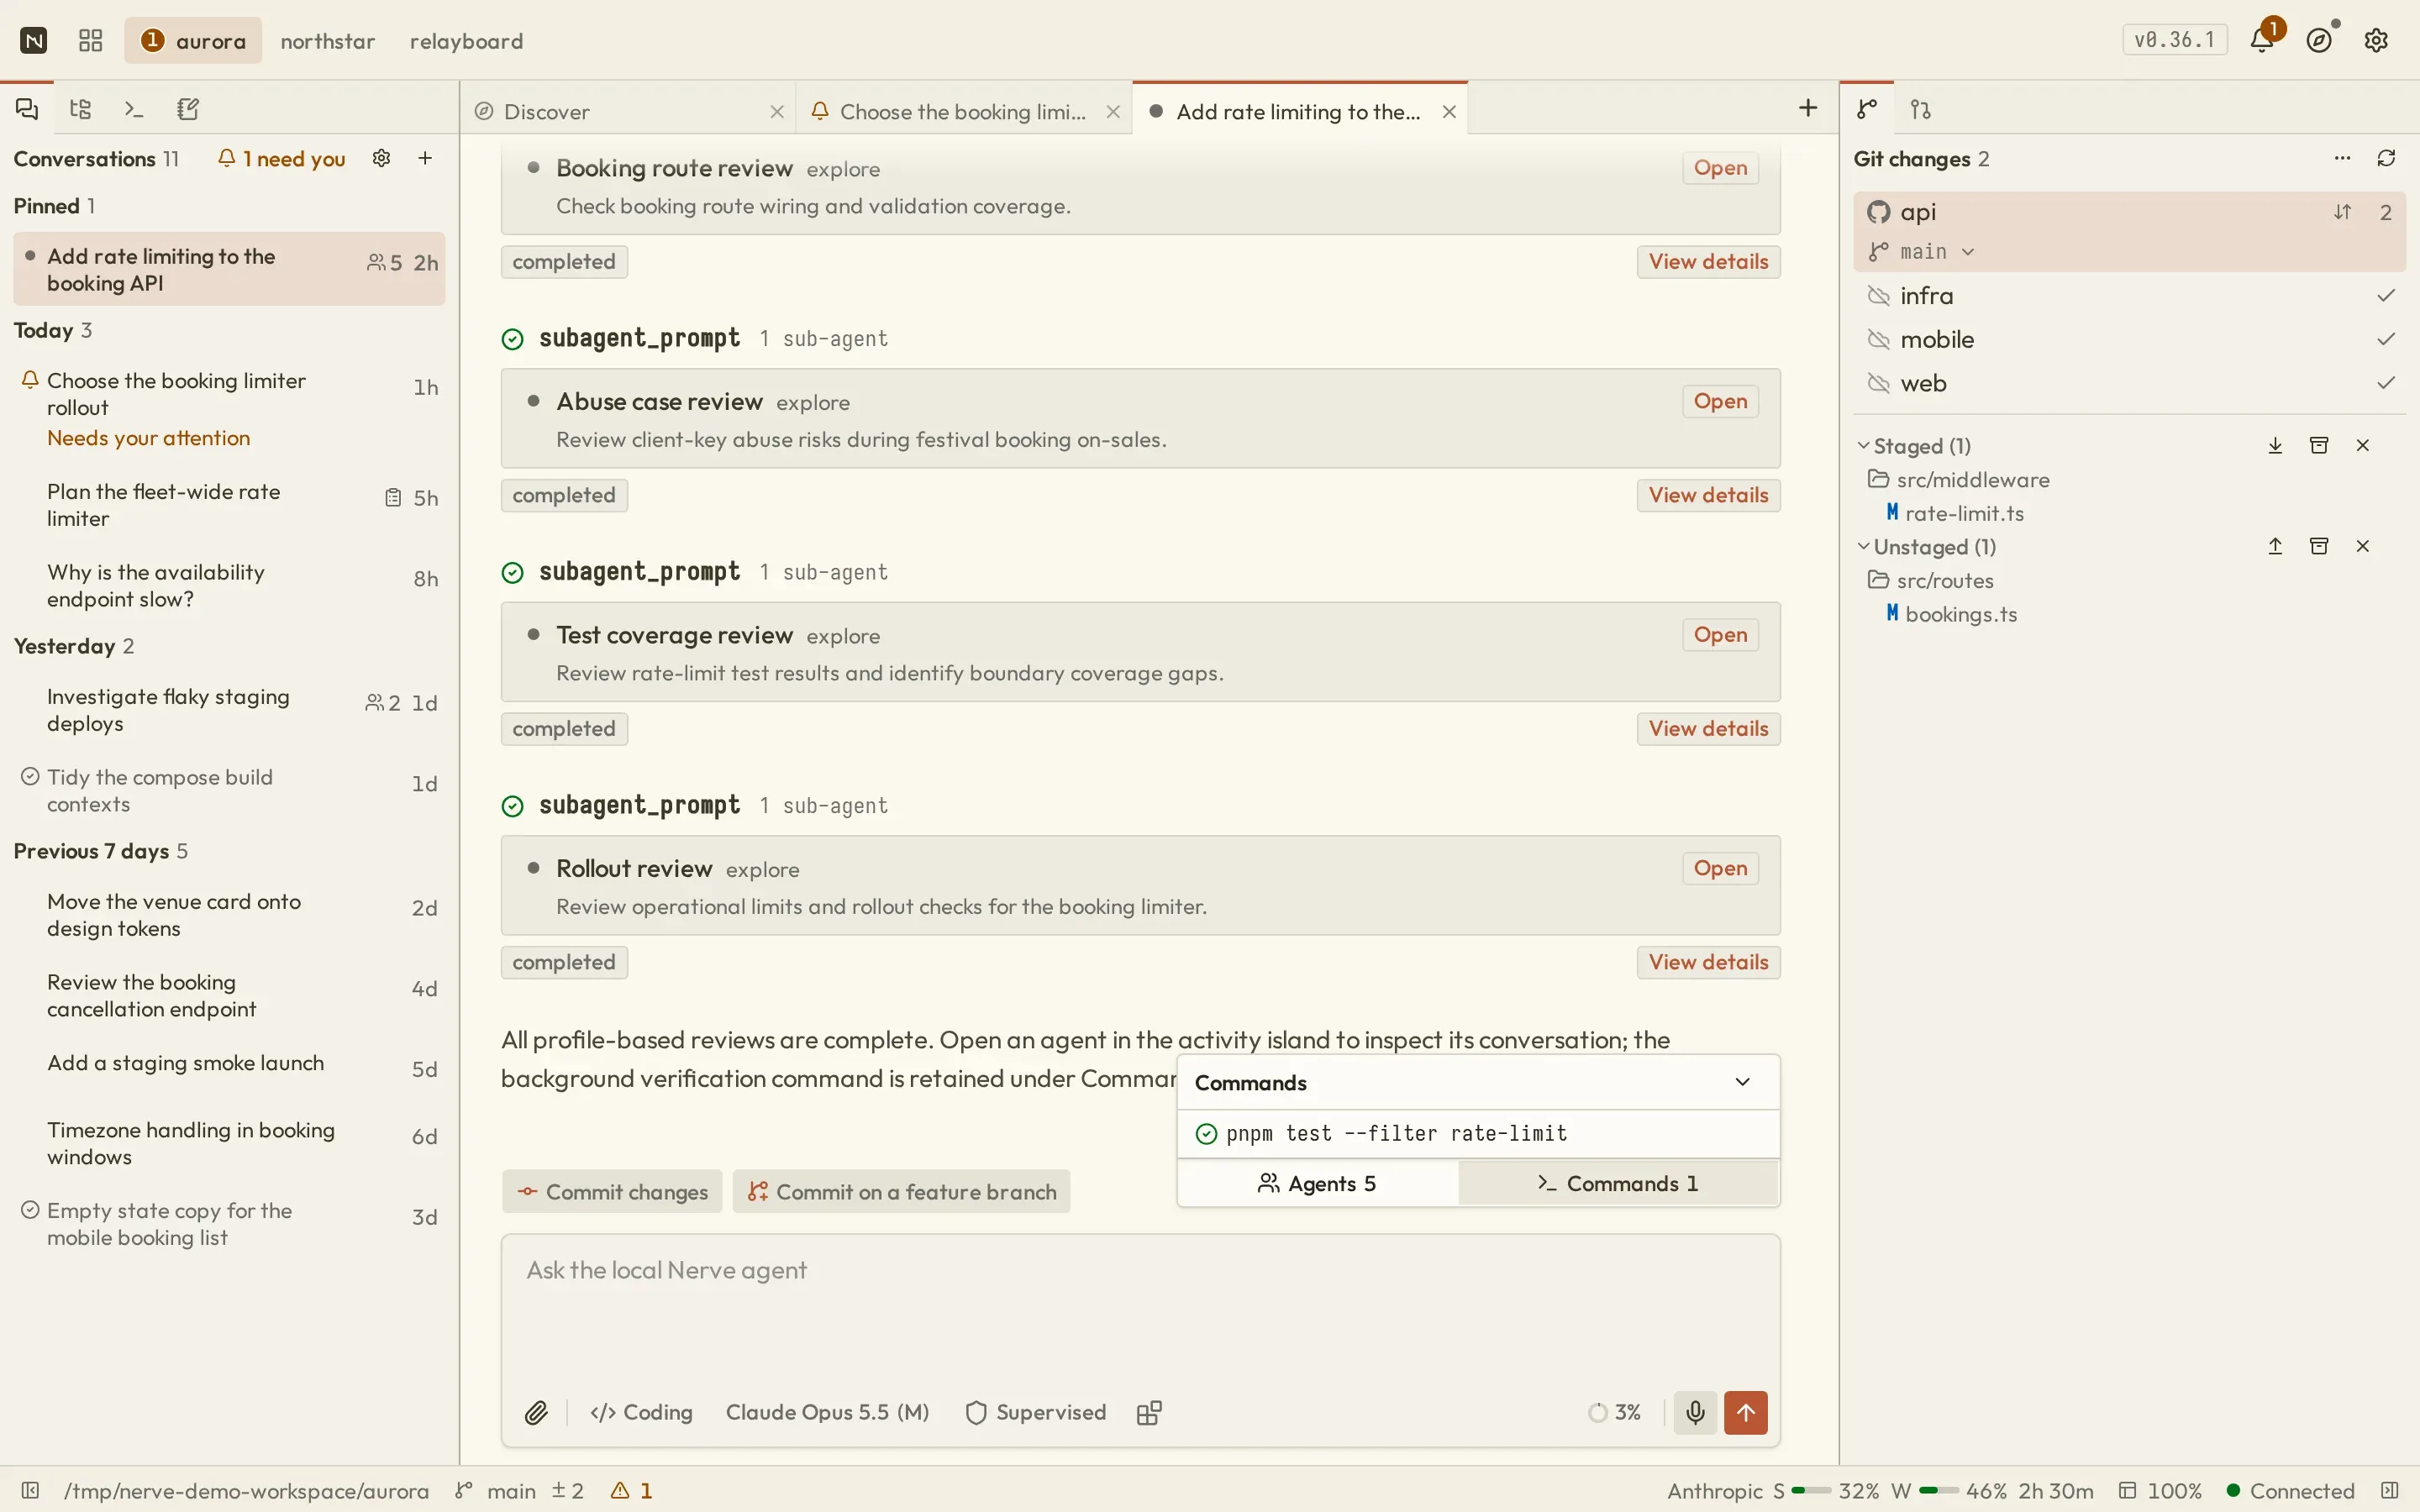
Task: Start a new conversation with the plus icon
Action: coord(425,158)
